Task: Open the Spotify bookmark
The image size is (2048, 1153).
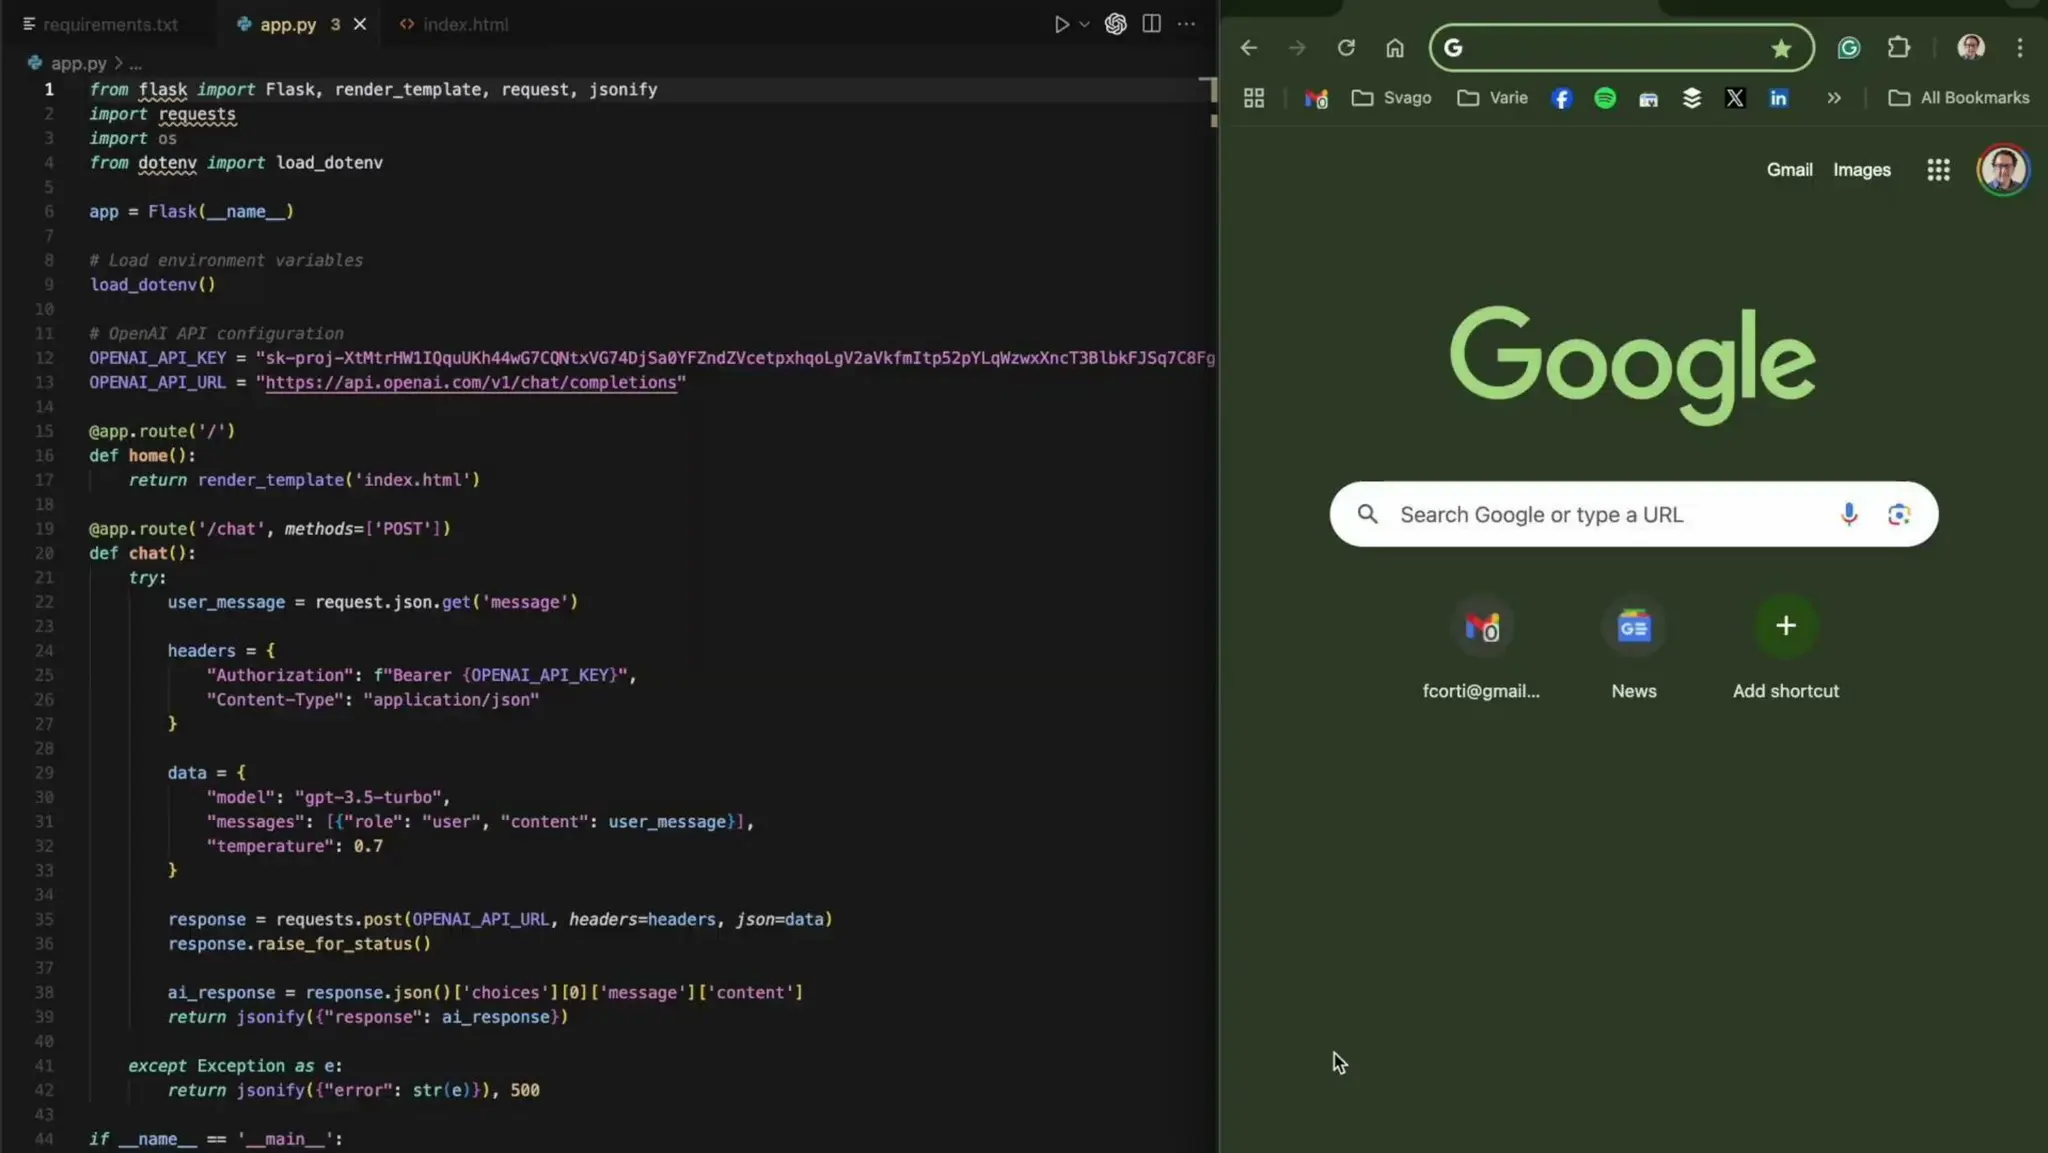Action: pyautogui.click(x=1605, y=98)
